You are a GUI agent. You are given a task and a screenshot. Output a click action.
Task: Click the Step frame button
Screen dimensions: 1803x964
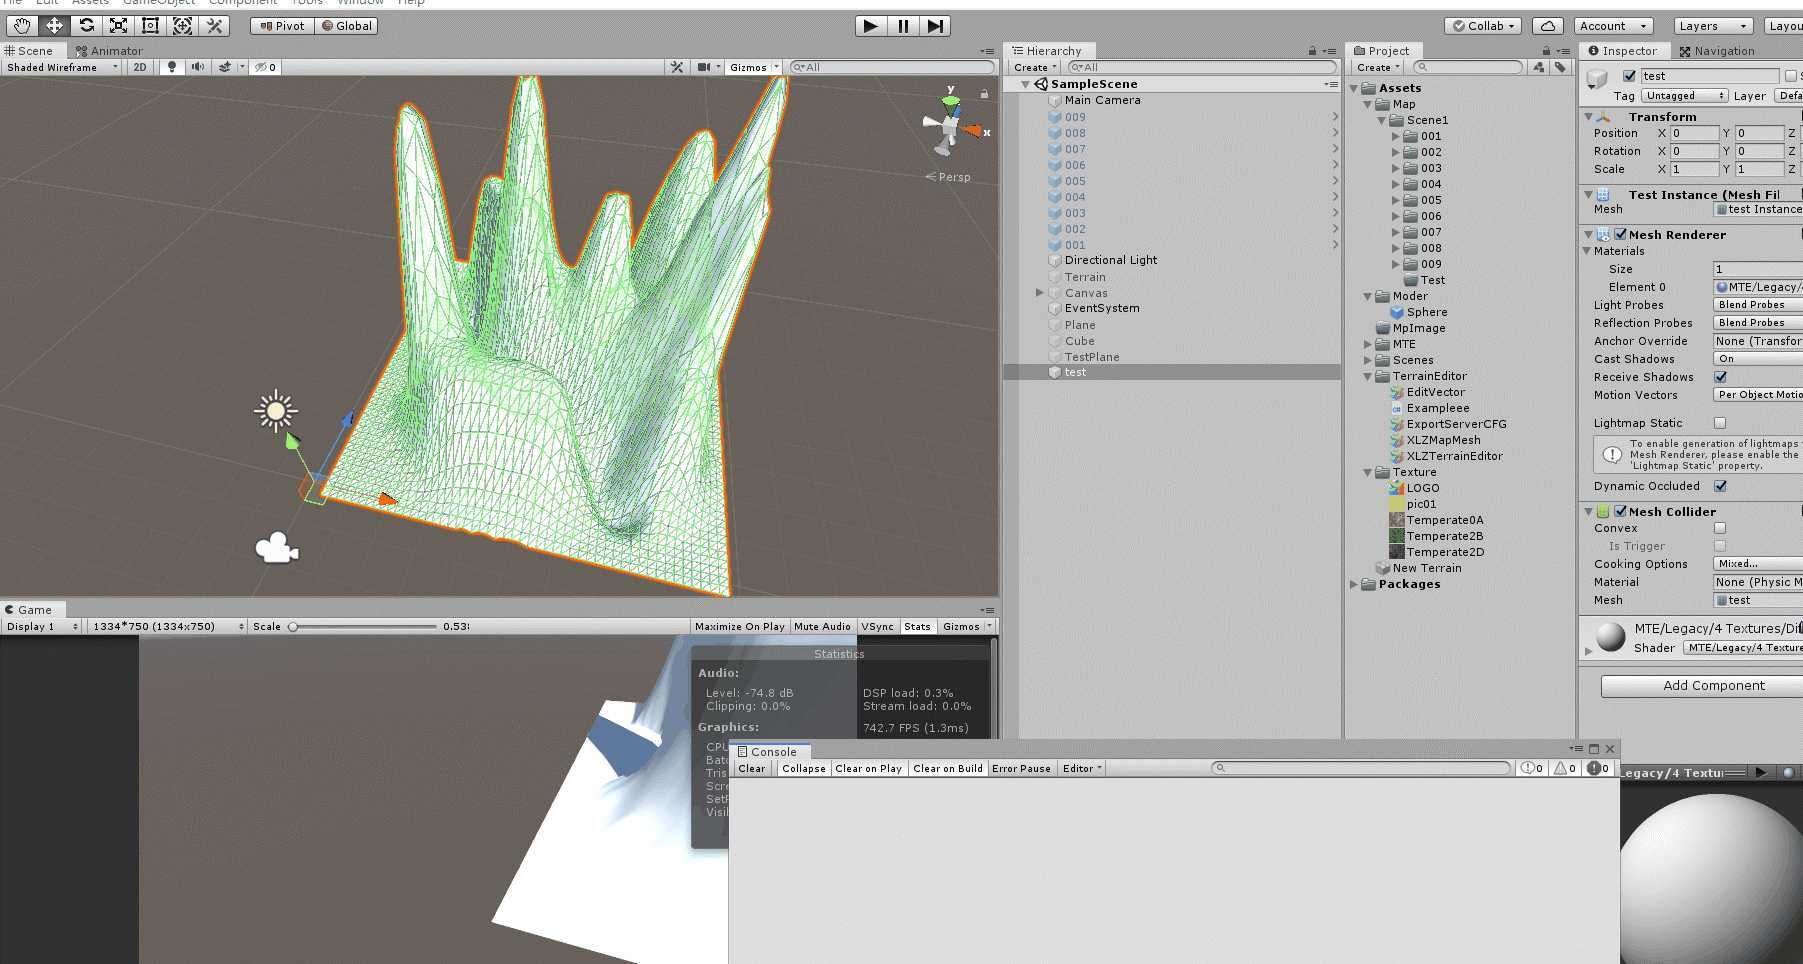click(x=935, y=26)
